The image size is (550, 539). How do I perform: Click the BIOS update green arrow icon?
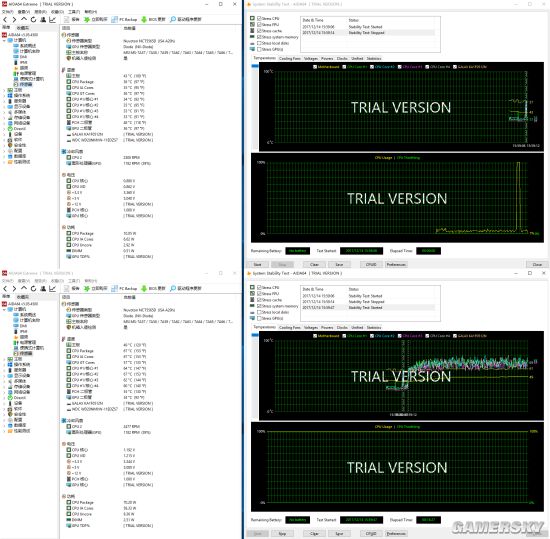[x=144, y=20]
